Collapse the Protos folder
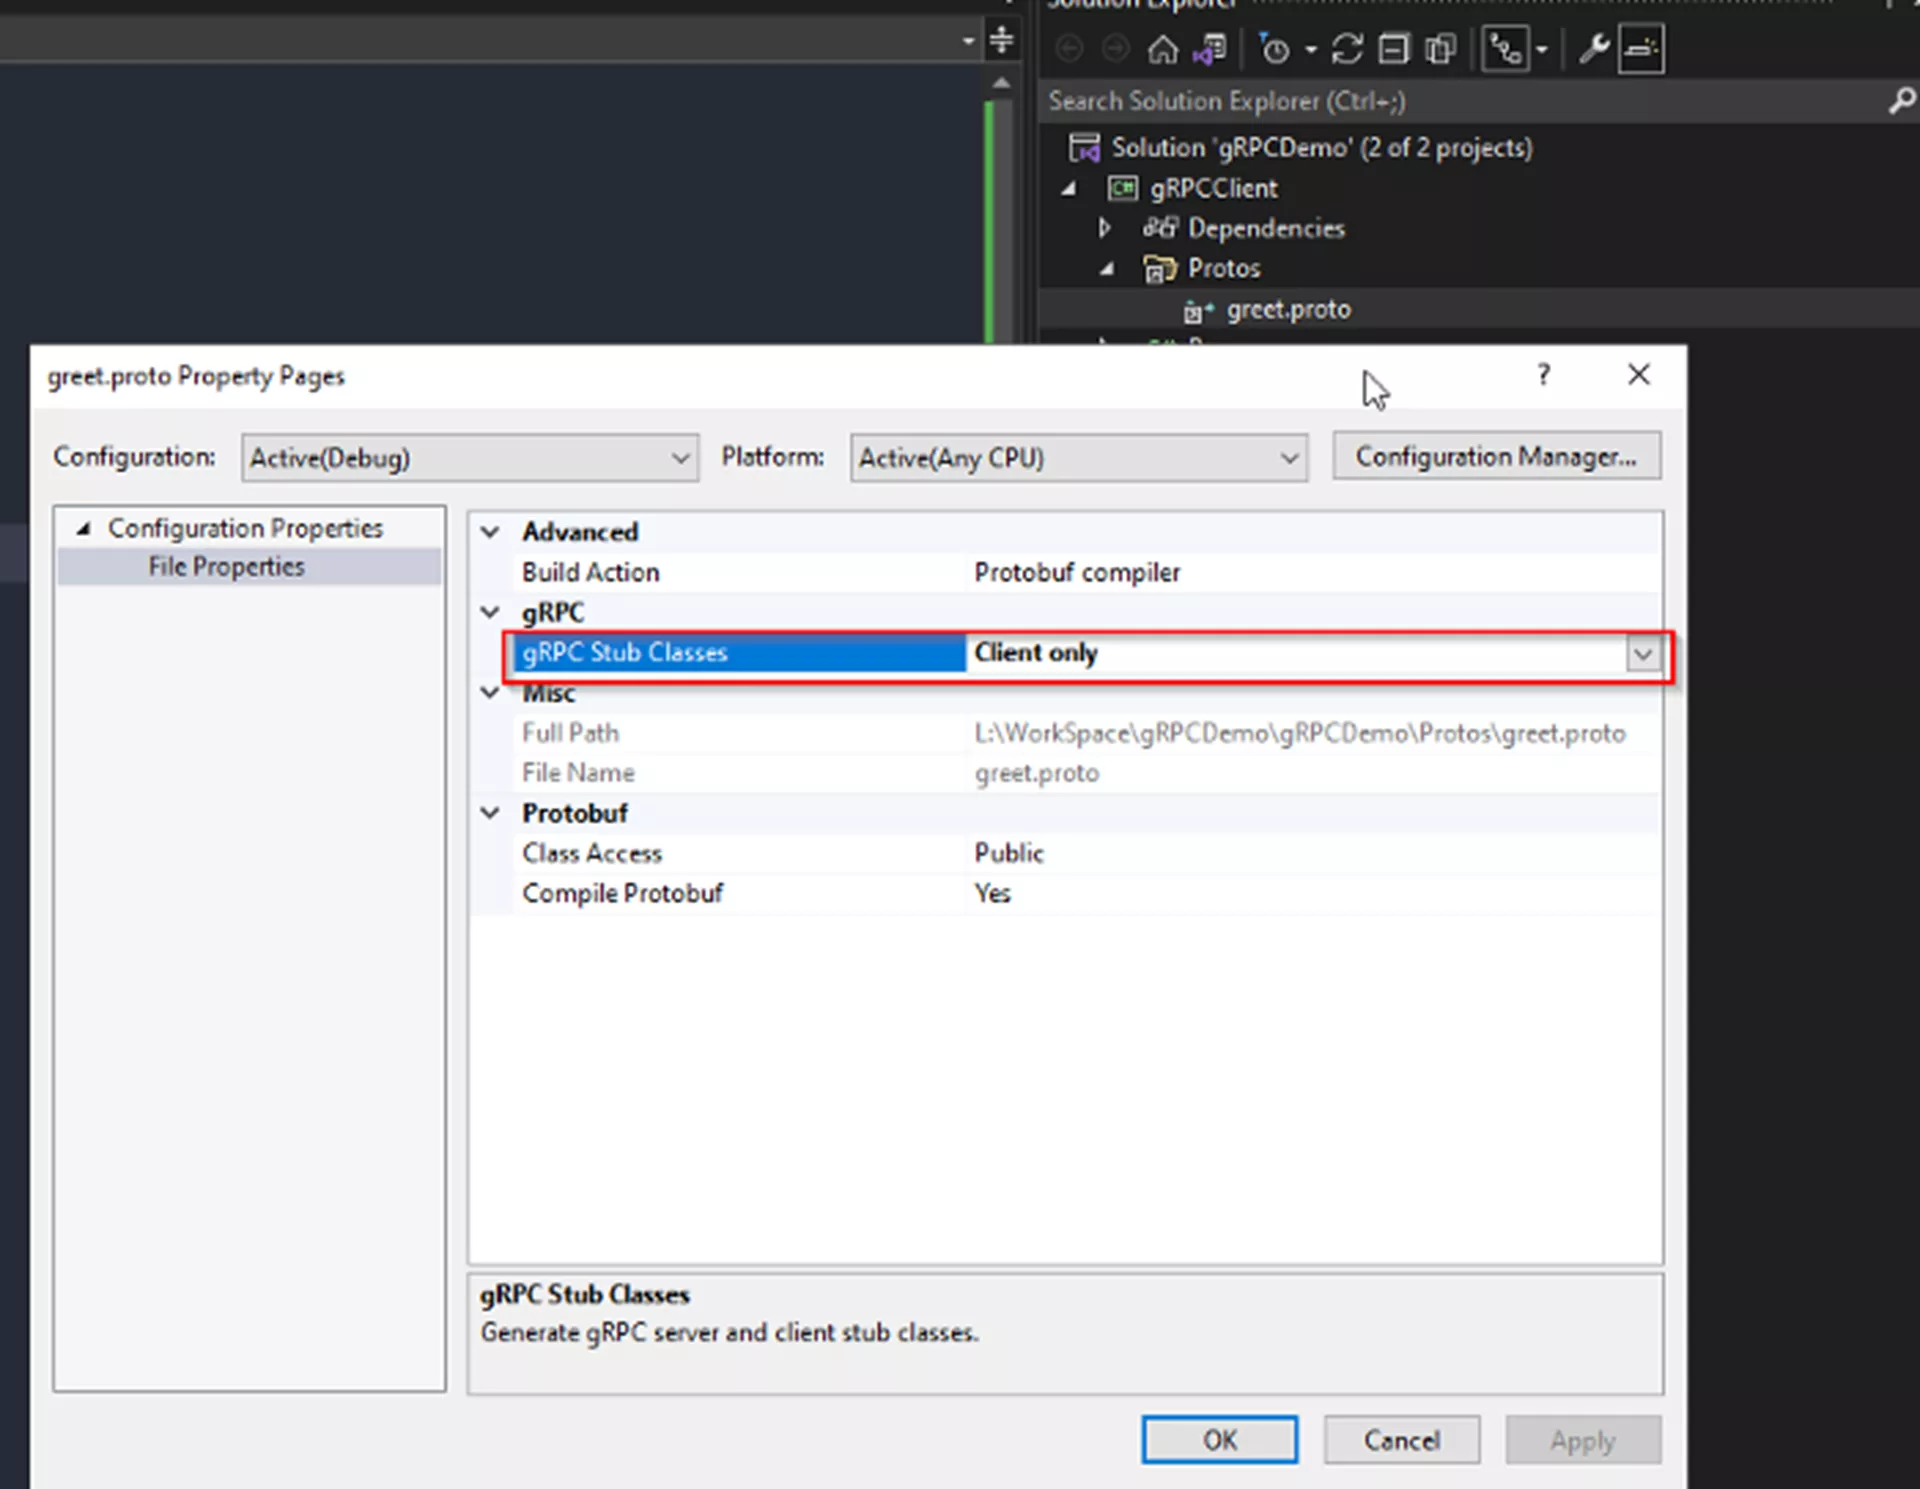This screenshot has height=1489, width=1920. point(1107,268)
